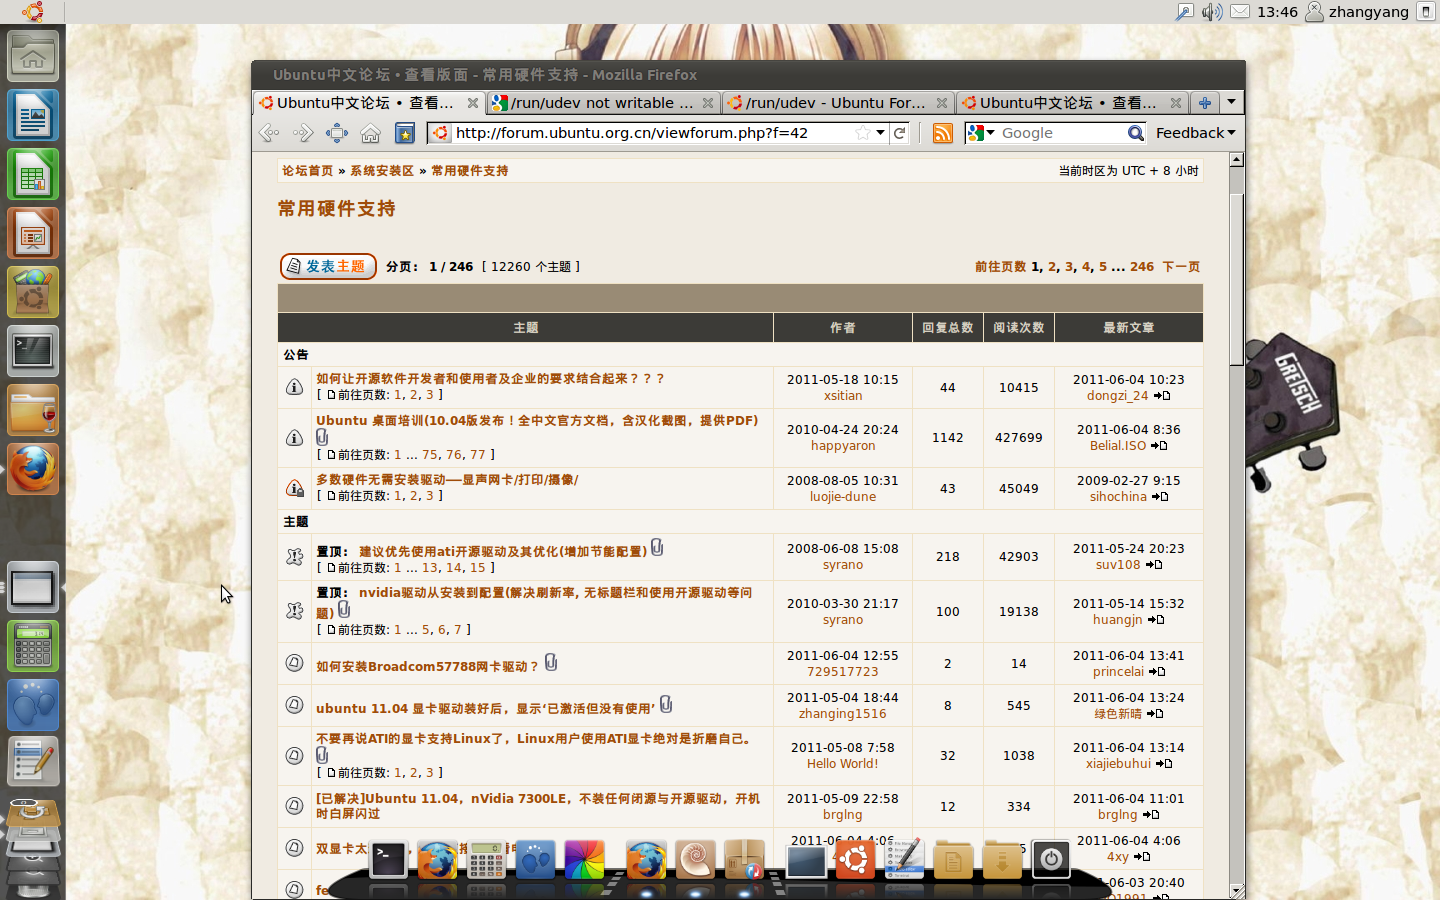This screenshot has width=1440, height=900.
Task: Reload the page with the refresh icon
Action: 900,133
